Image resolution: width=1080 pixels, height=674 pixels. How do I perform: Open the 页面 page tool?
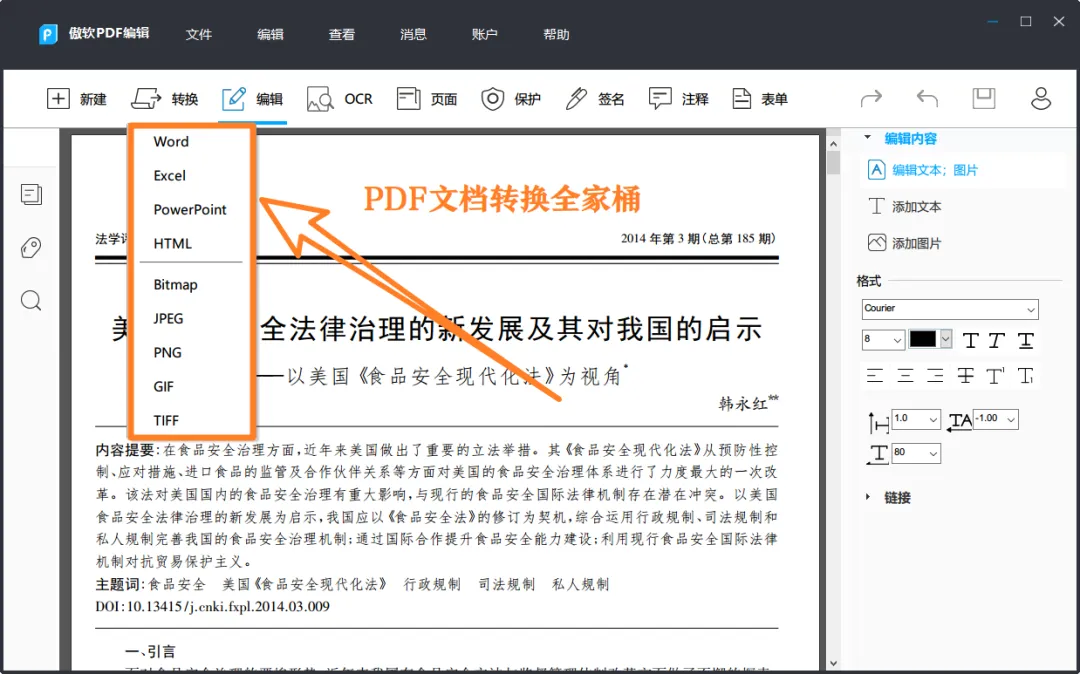tap(427, 99)
